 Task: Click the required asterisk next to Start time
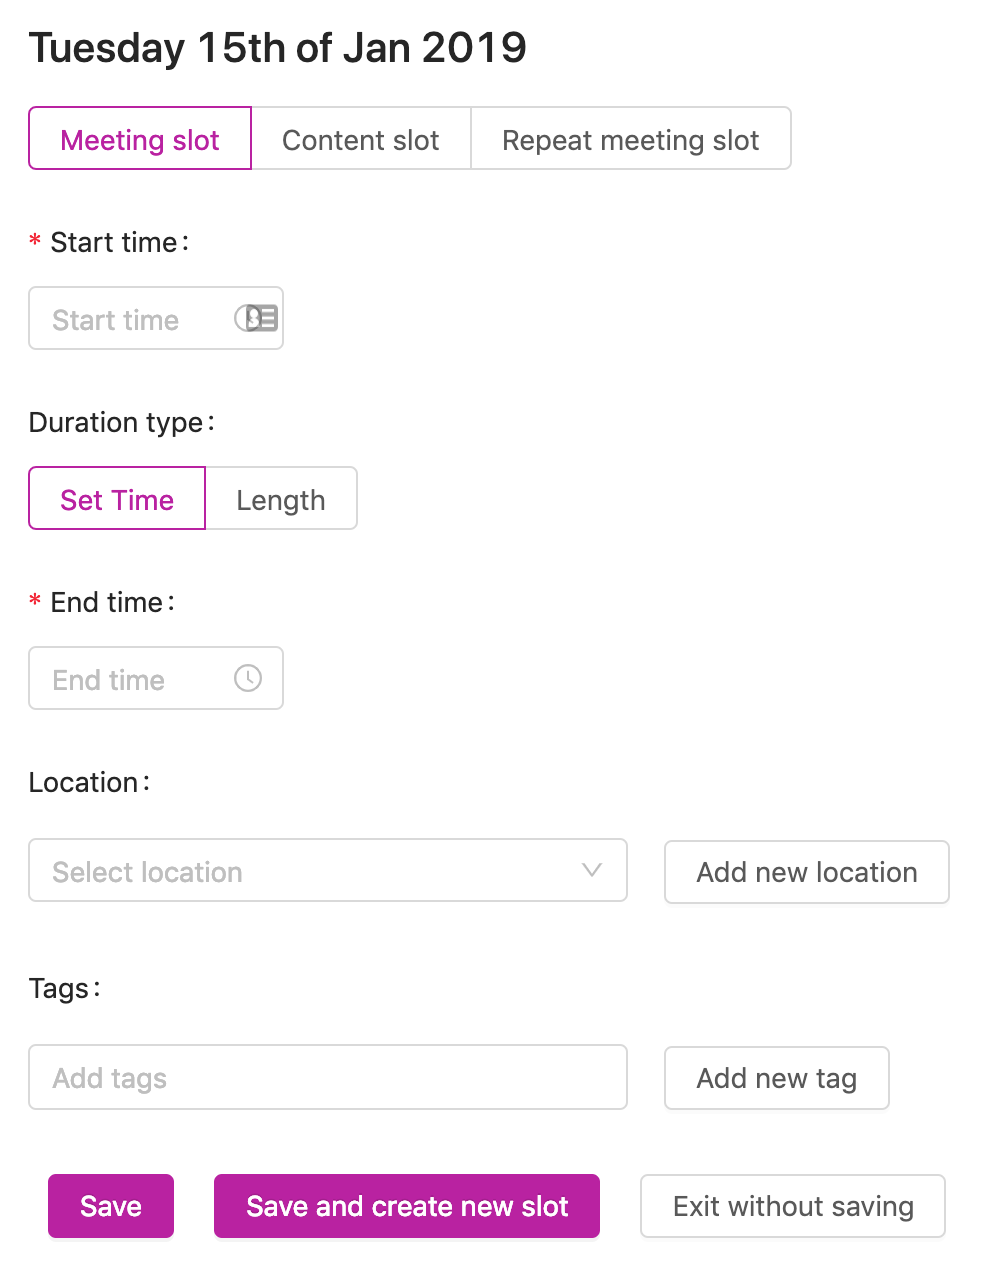(x=34, y=242)
